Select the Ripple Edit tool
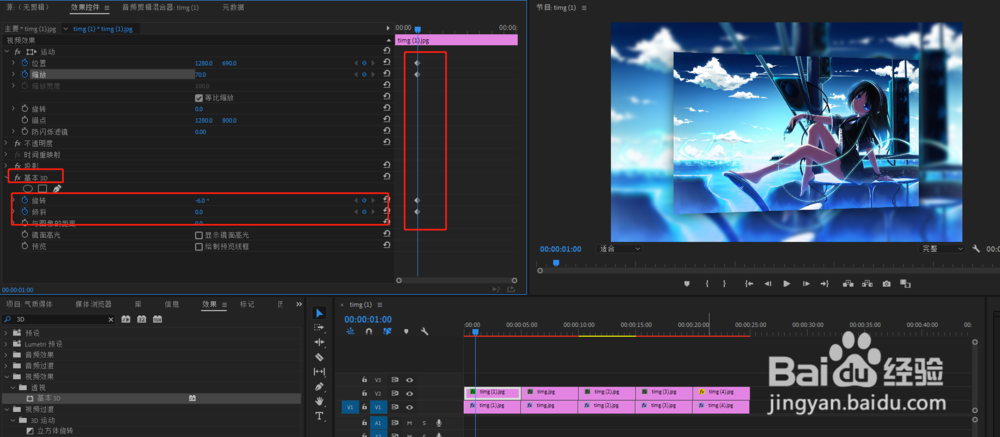 (x=320, y=343)
